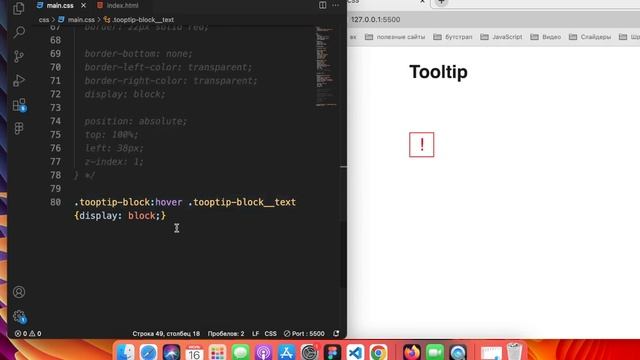Viewport: 640px width, 360px height.
Task: Open Figma from the Dock
Action: (332, 352)
